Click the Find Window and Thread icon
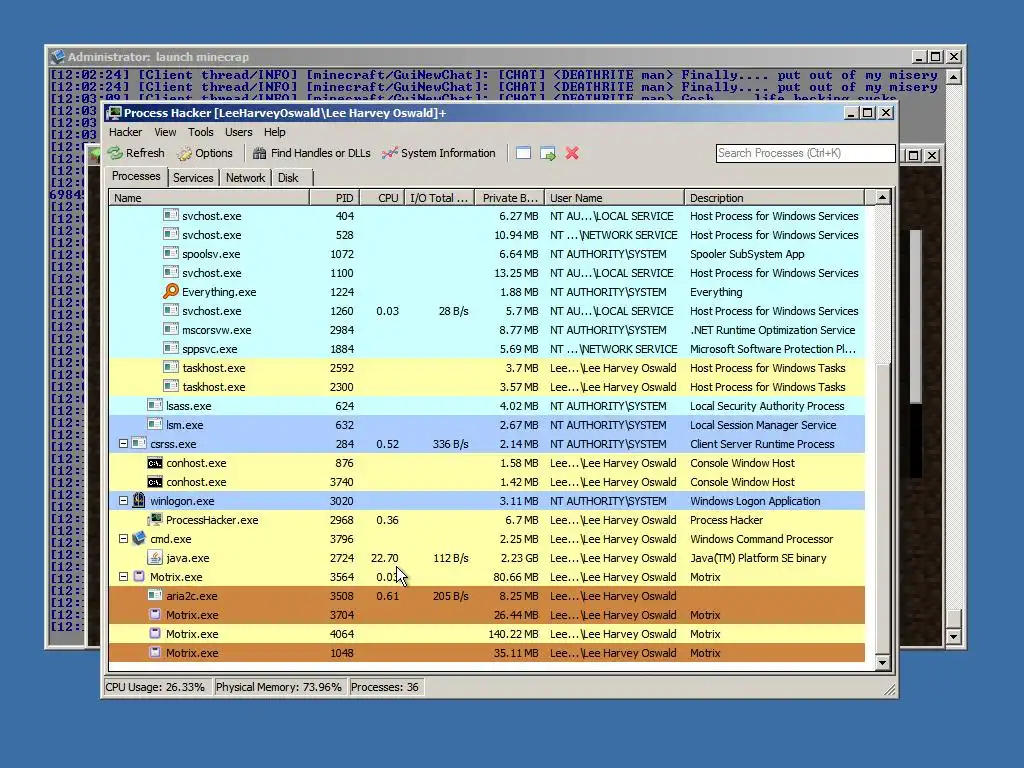This screenshot has height=768, width=1024. click(548, 153)
